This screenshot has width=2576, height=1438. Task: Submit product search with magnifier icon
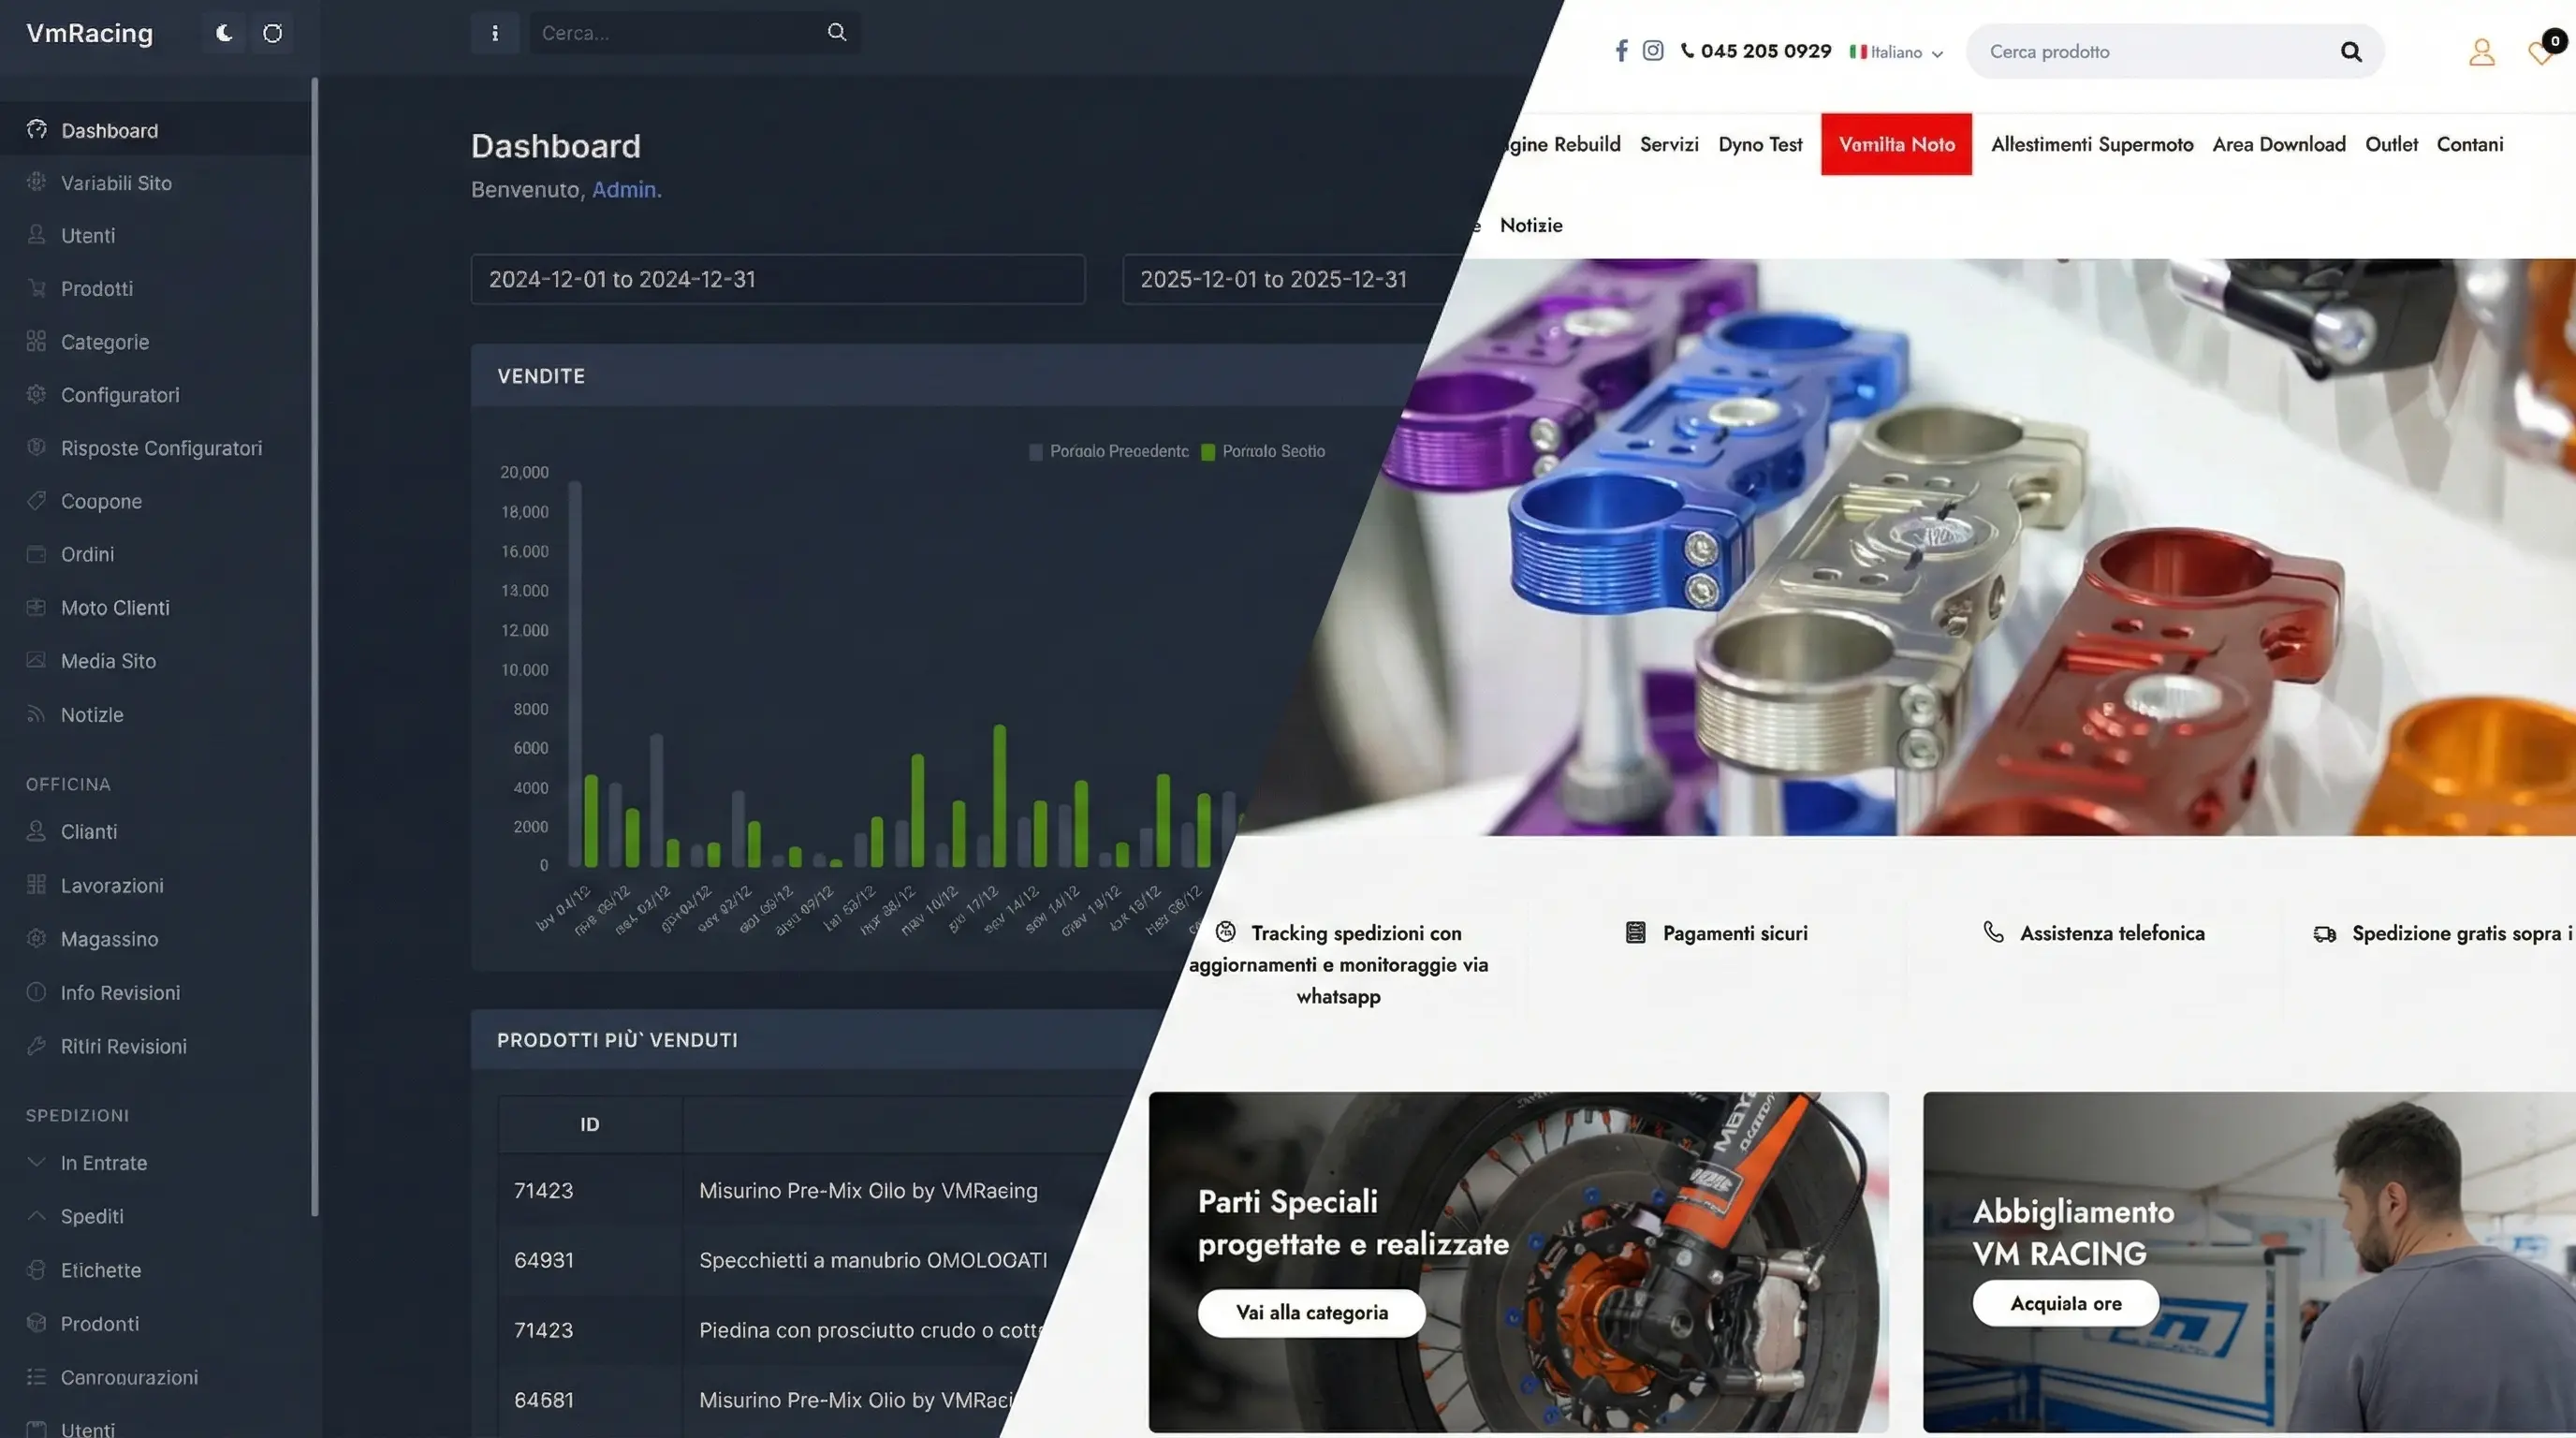[x=2350, y=52]
